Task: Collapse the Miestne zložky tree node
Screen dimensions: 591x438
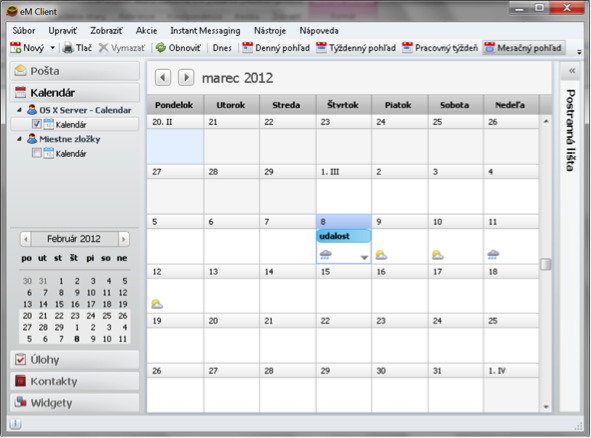Action: tap(19, 139)
